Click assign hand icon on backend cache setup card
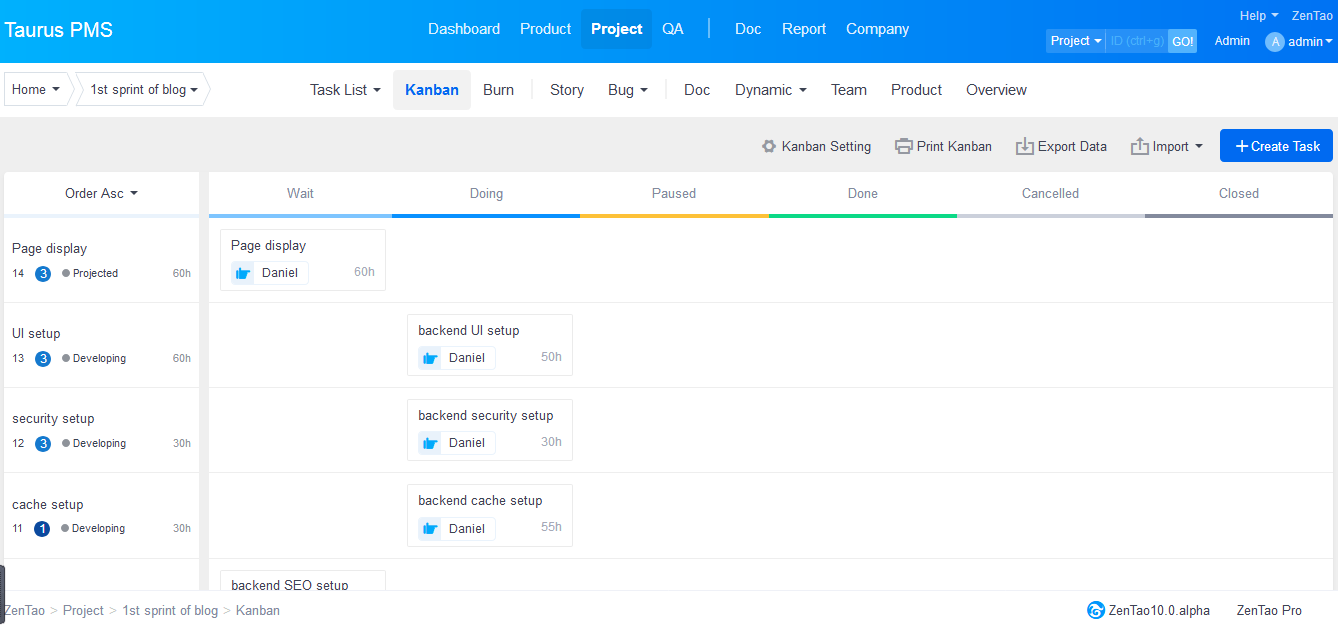1338x627 pixels. tap(429, 529)
